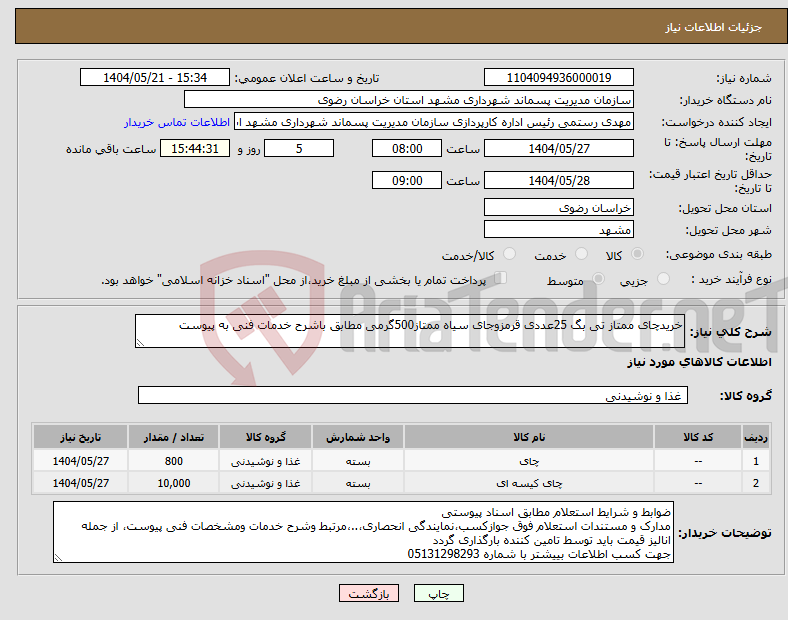788x620 pixels.
Task: Click the کد کالا column header
Action: click(x=698, y=437)
